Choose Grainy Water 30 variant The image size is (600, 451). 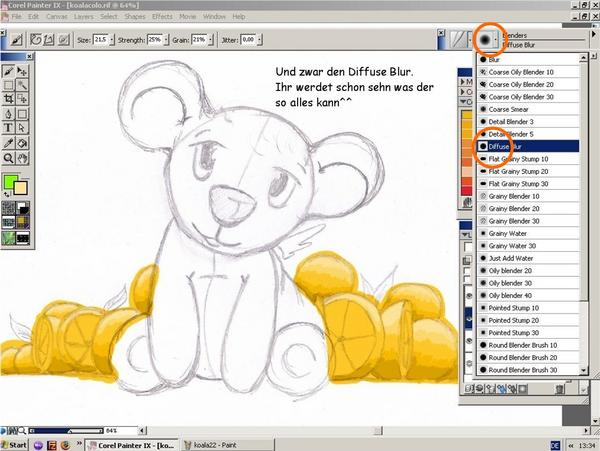coord(528,246)
